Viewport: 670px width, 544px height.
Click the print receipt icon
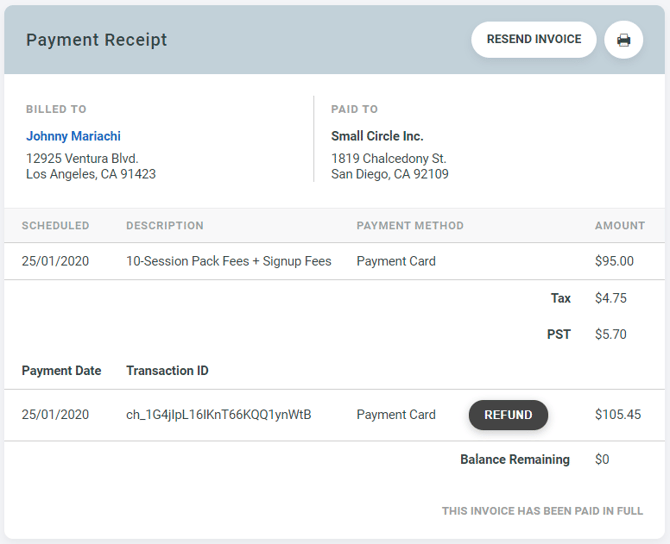623,40
